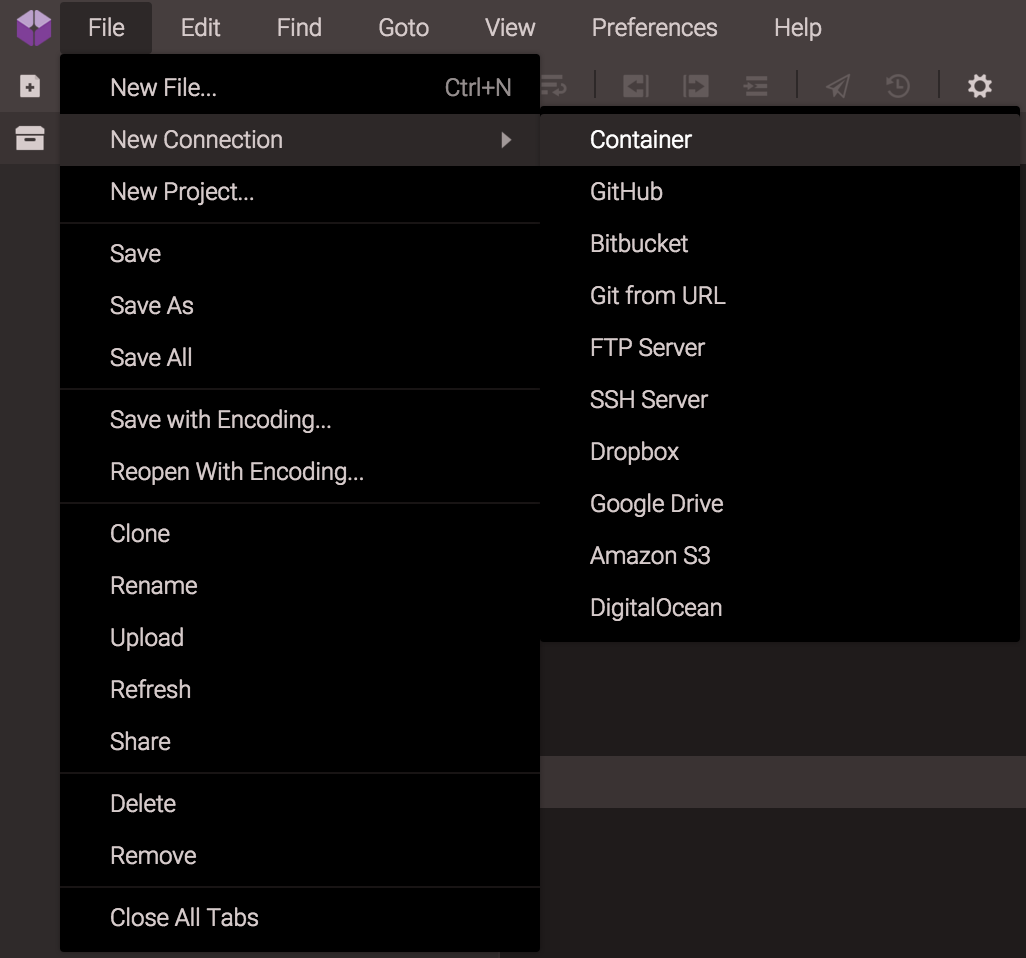Image resolution: width=1026 pixels, height=958 pixels.
Task: Open the Edit menu
Action: tap(200, 27)
